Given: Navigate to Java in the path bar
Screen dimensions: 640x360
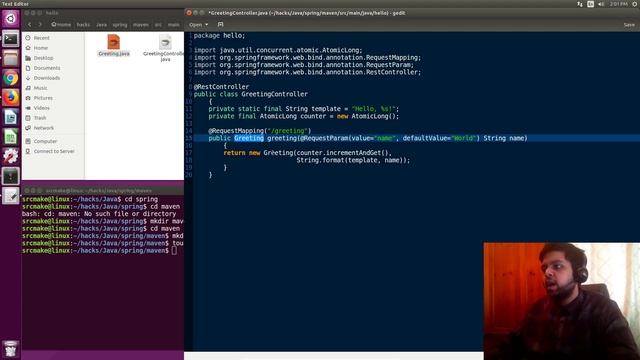Looking at the screenshot, I should point(101,24).
